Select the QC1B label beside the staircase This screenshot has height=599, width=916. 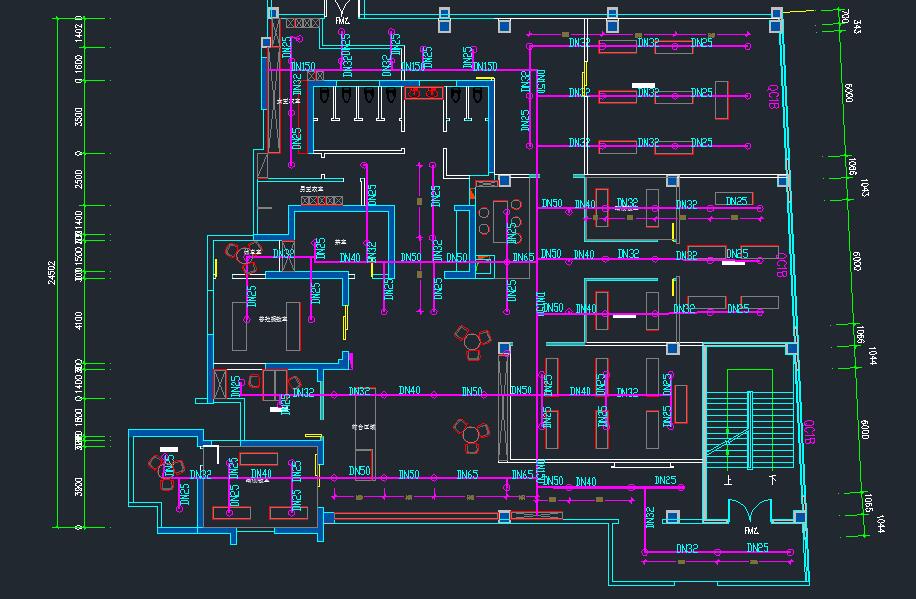(810, 428)
